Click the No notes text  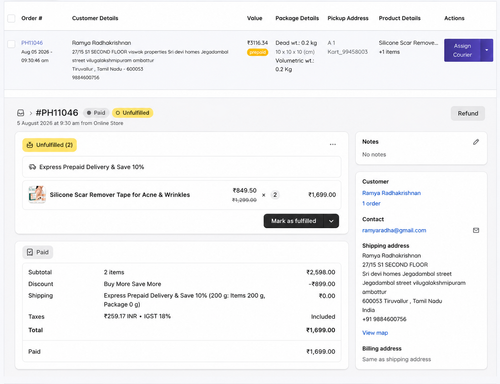374,155
